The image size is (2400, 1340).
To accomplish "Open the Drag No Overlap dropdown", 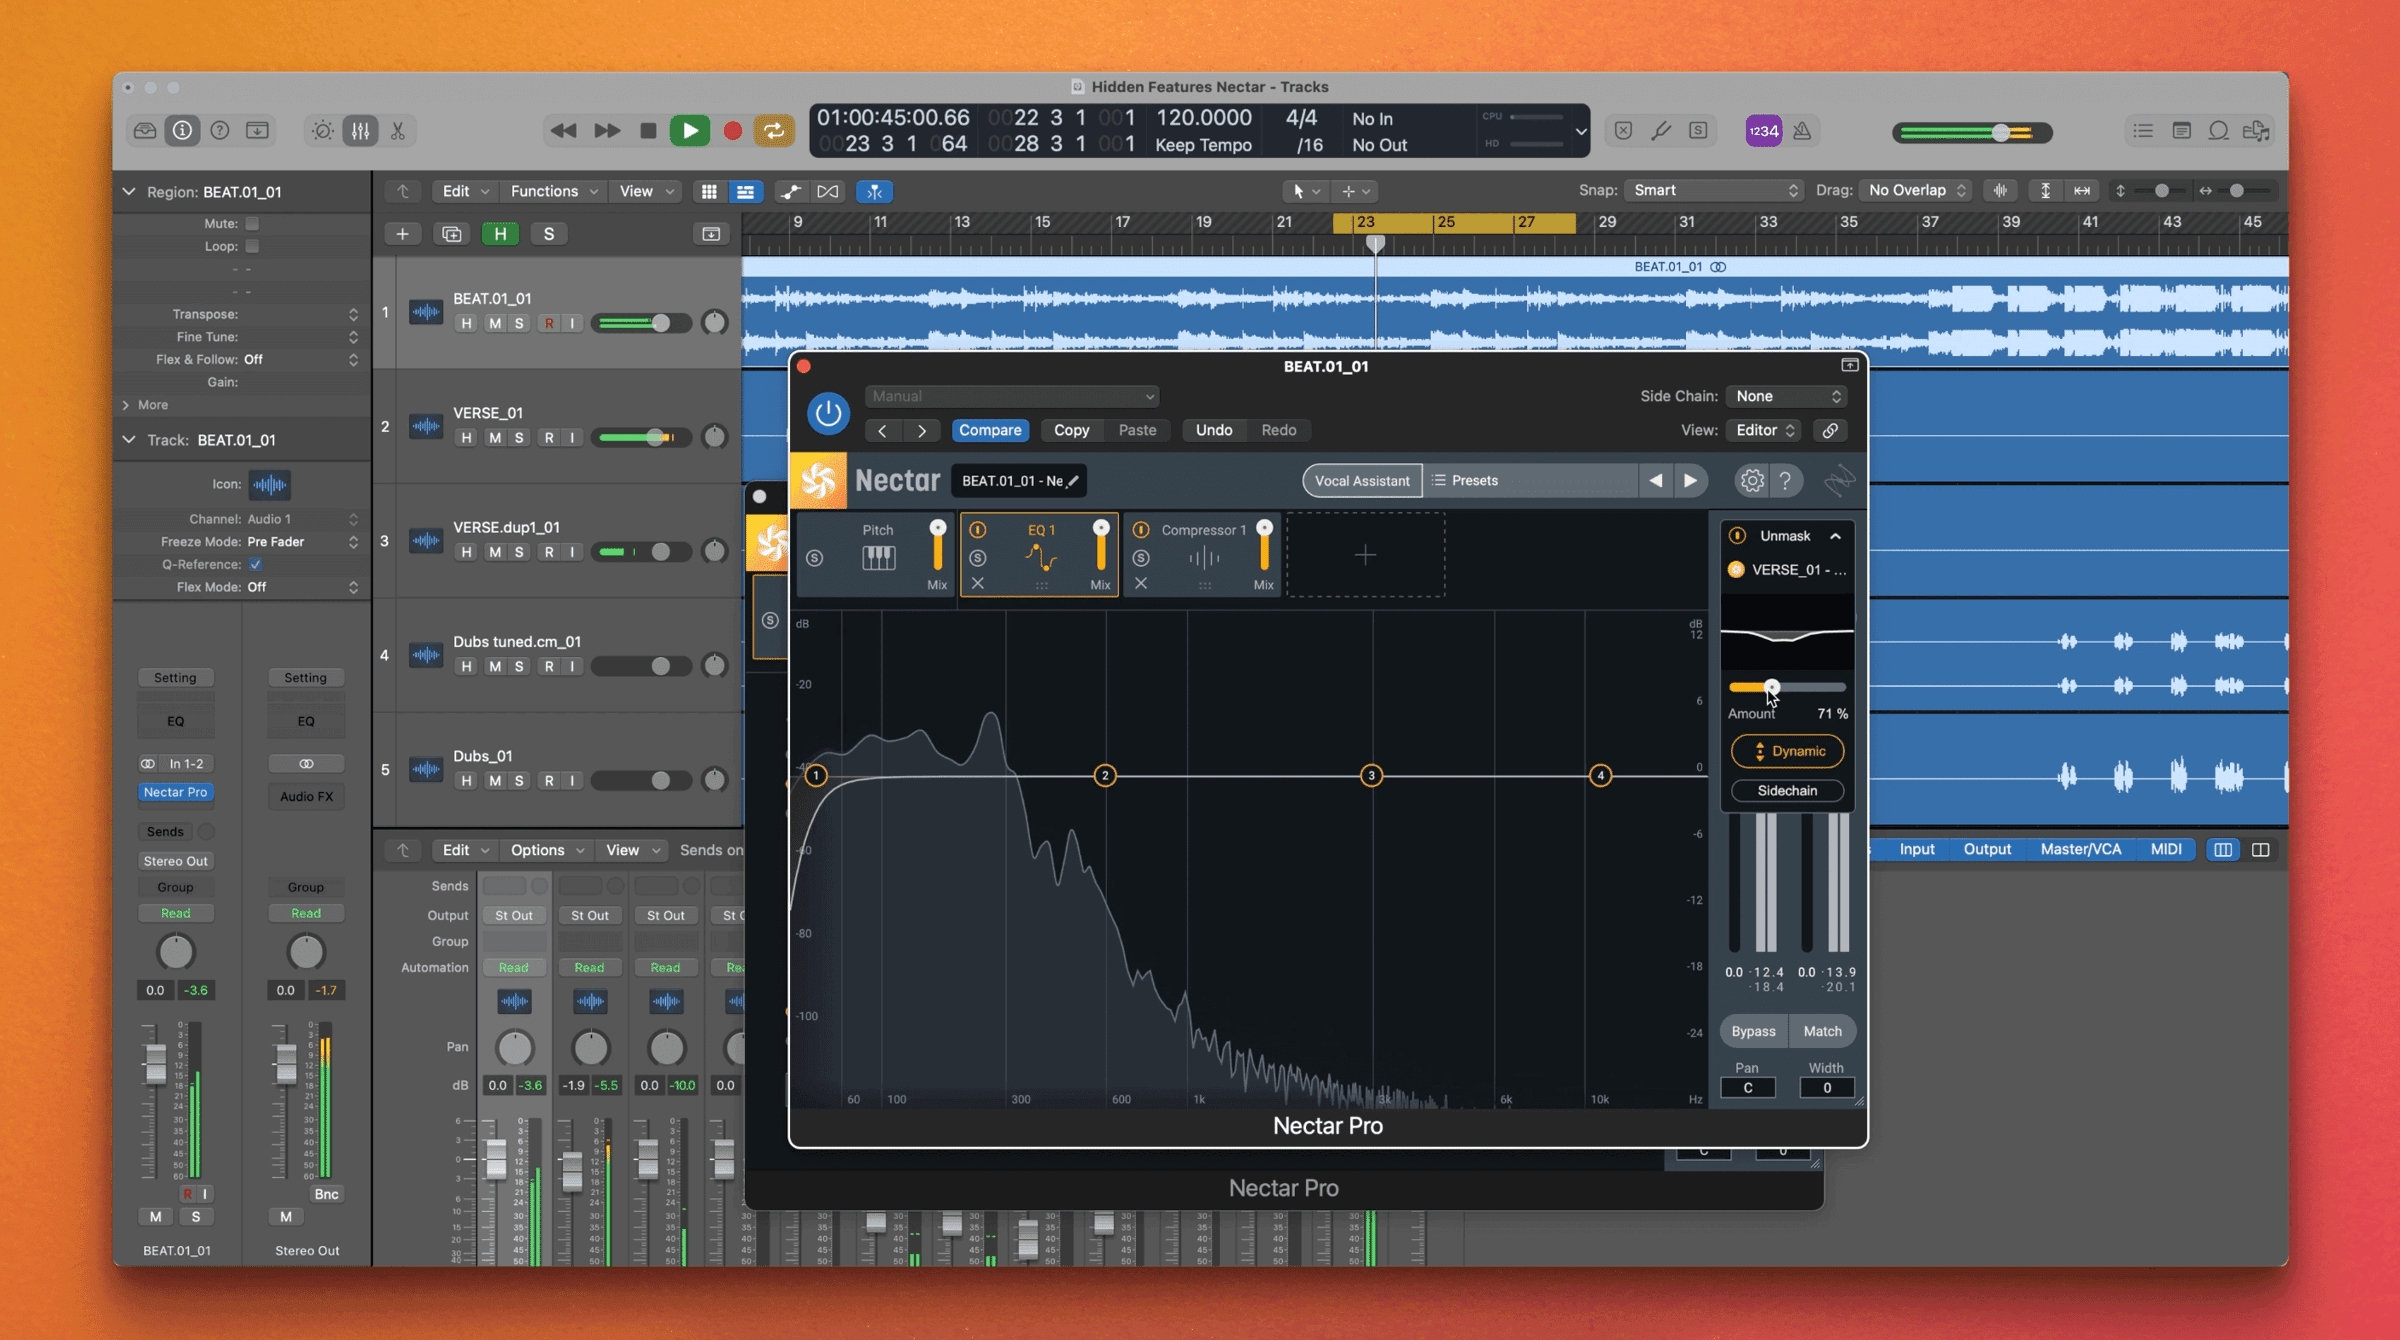I will (x=1917, y=190).
